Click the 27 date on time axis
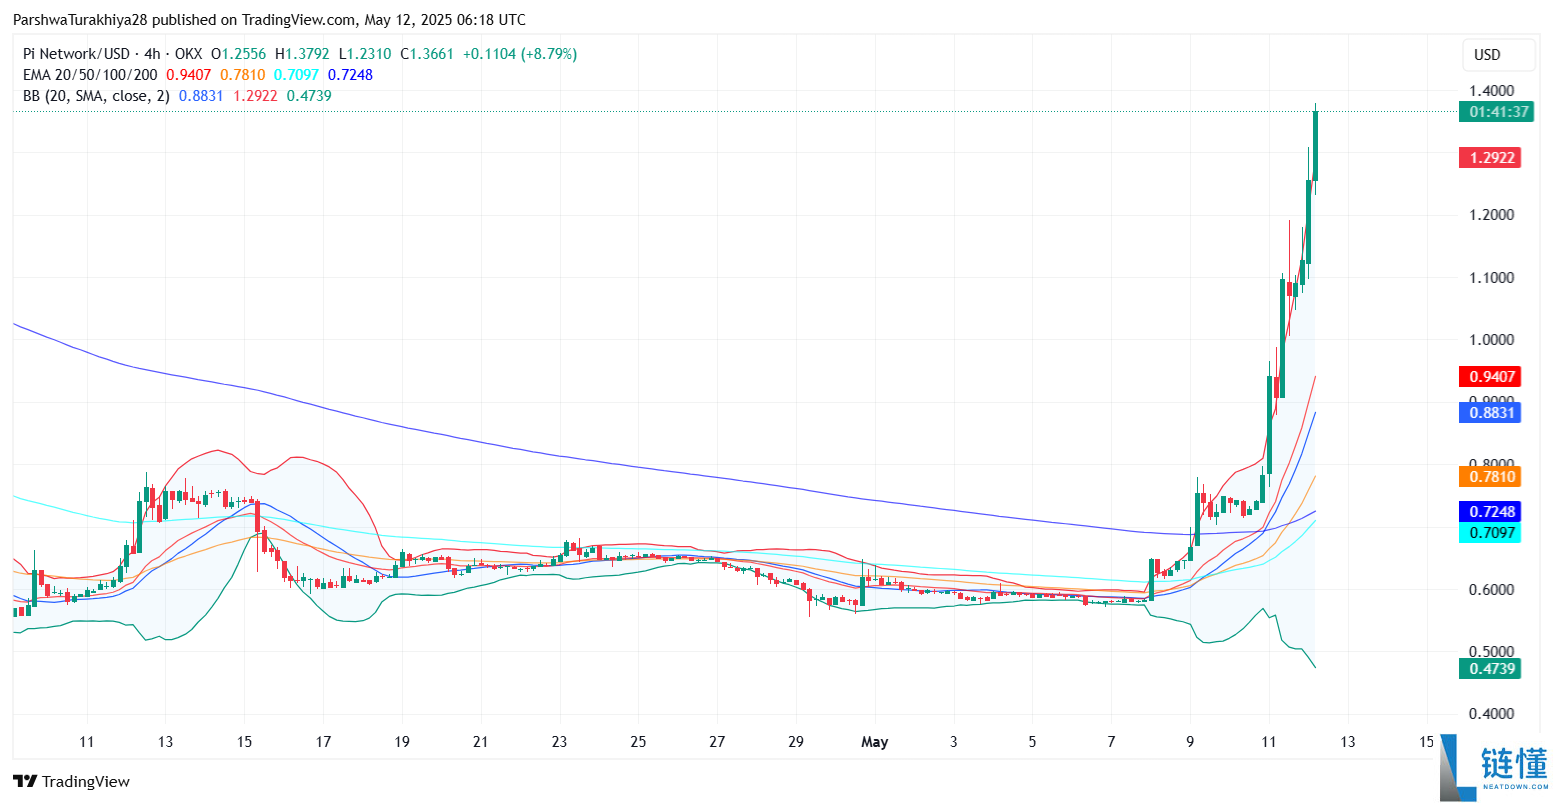This screenshot has height=803, width=1553. 717,742
